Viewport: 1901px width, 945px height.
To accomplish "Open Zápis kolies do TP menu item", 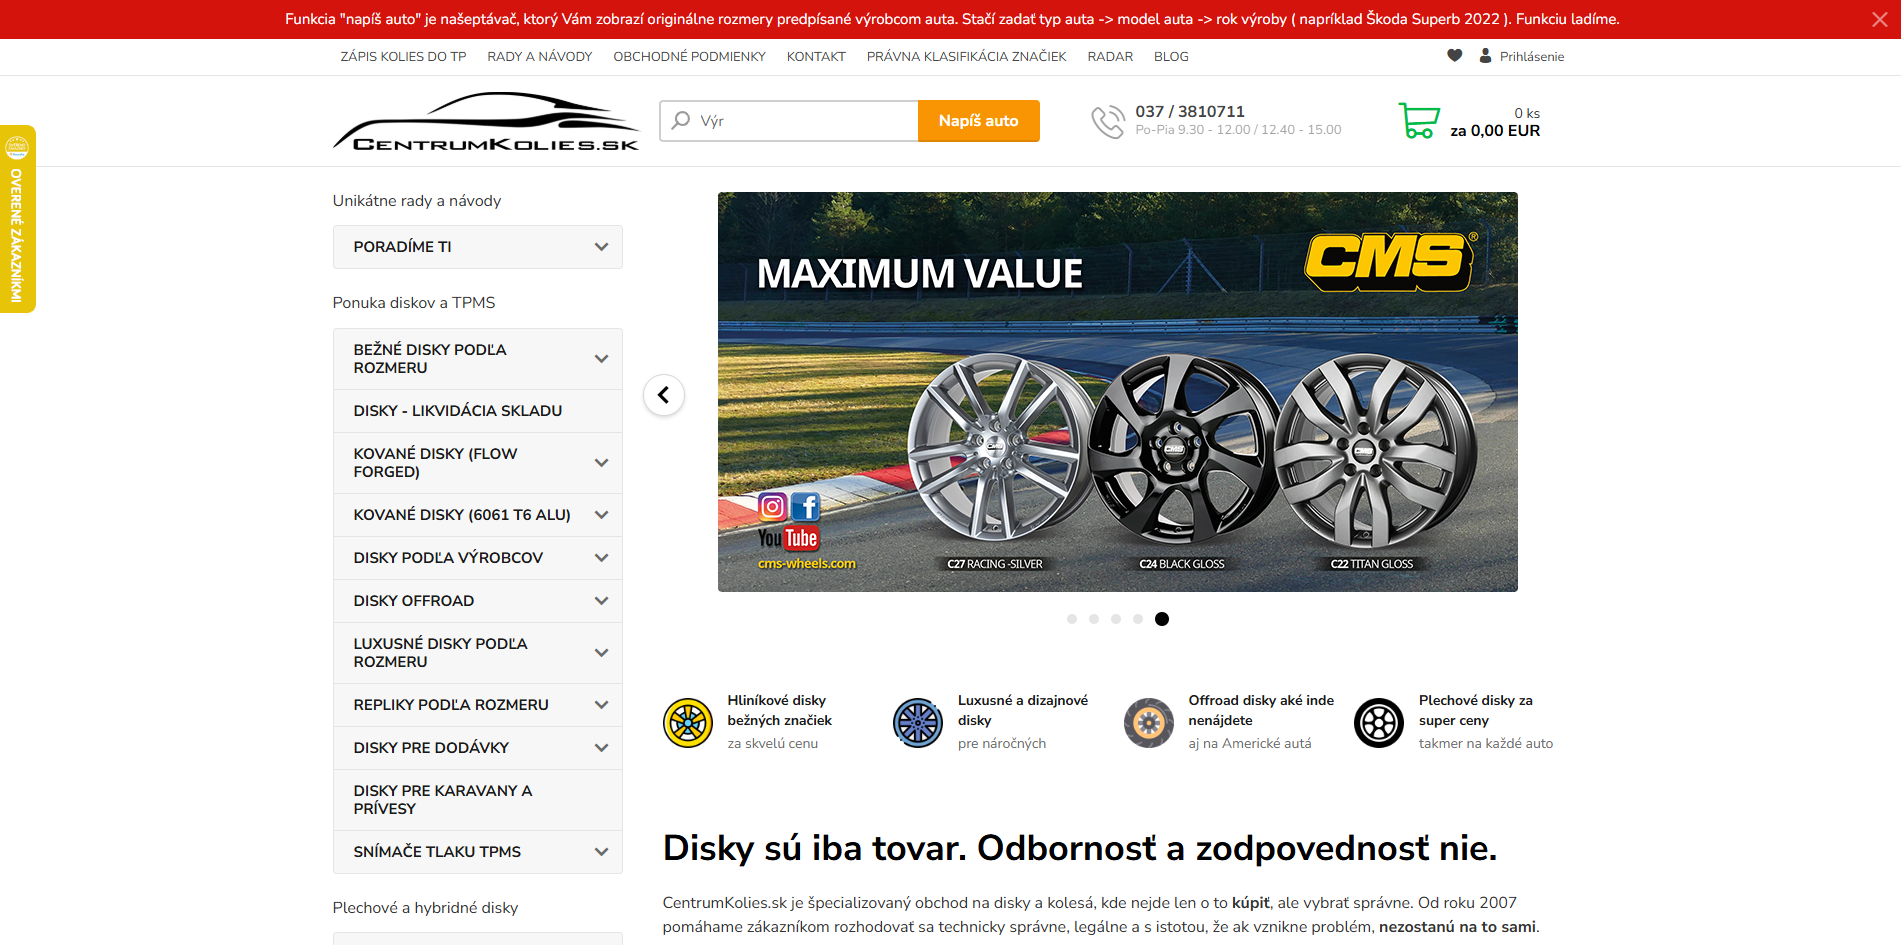I will coord(403,57).
